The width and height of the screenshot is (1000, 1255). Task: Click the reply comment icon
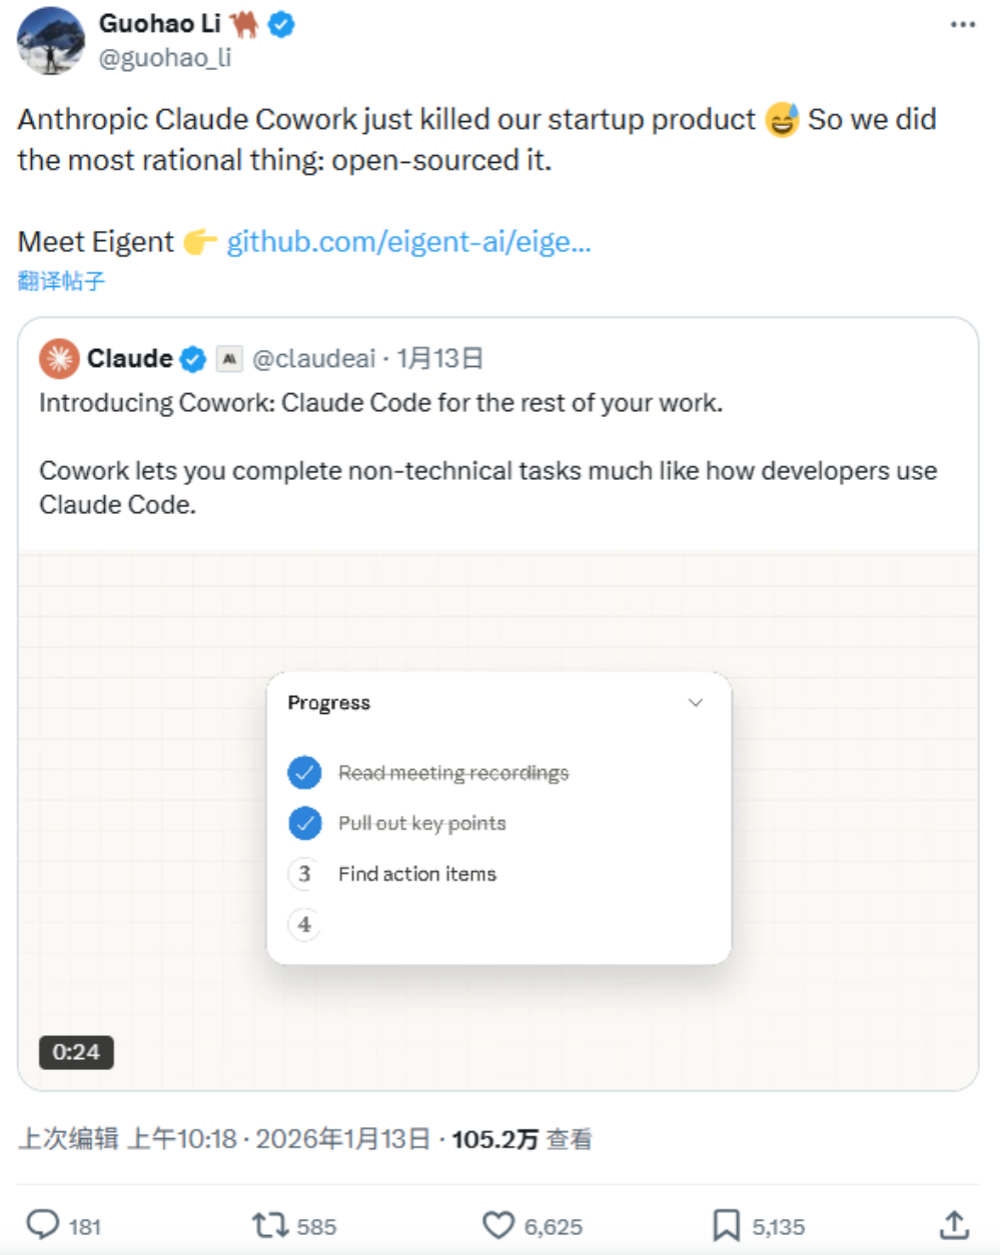point(43,1225)
